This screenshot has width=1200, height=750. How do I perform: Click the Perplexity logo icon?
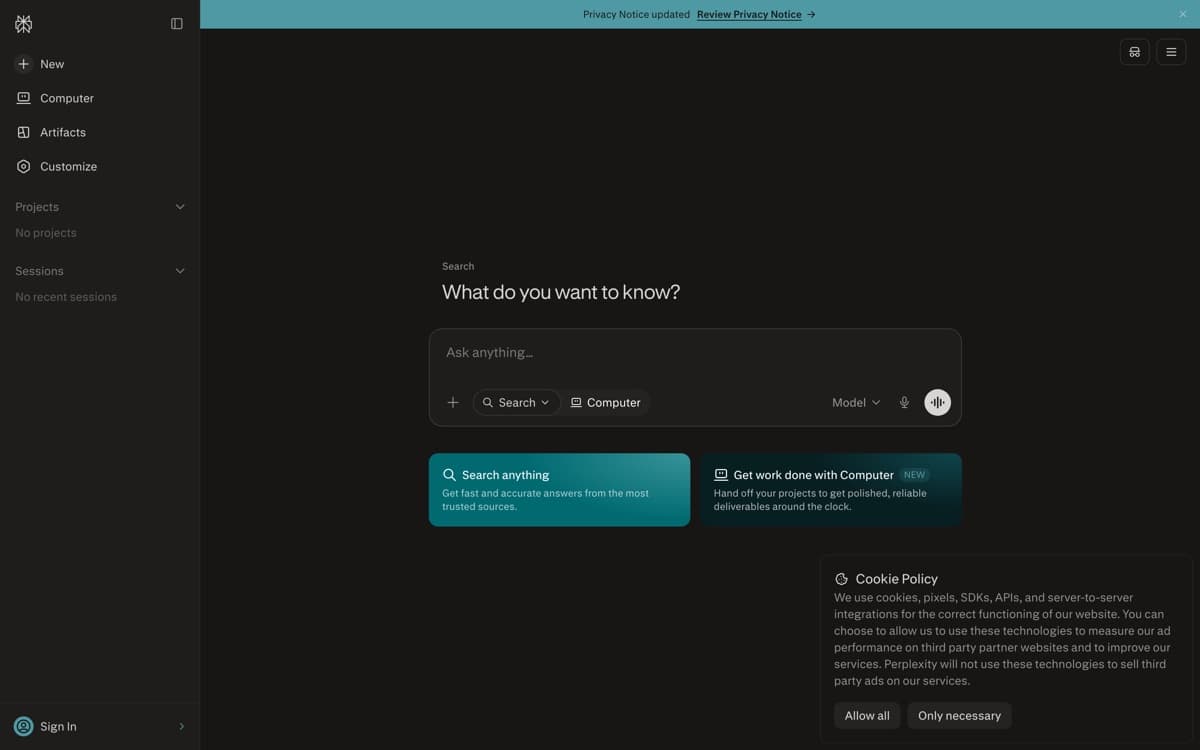click(x=24, y=24)
